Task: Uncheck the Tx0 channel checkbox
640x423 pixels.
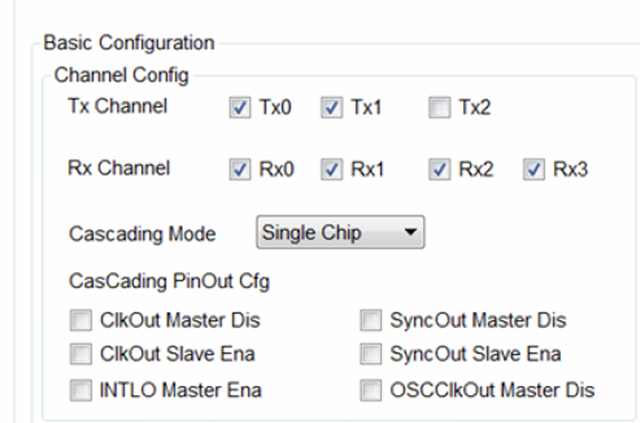Action: [x=240, y=106]
